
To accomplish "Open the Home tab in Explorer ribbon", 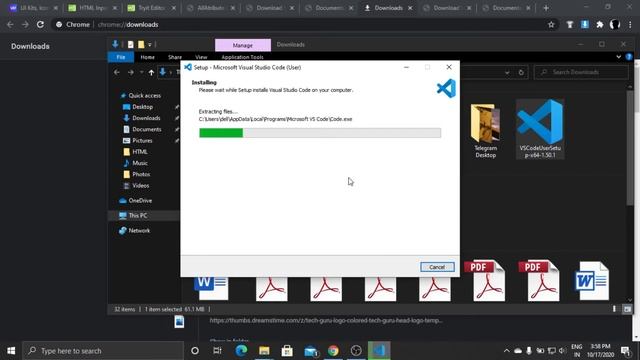I will click(x=147, y=57).
